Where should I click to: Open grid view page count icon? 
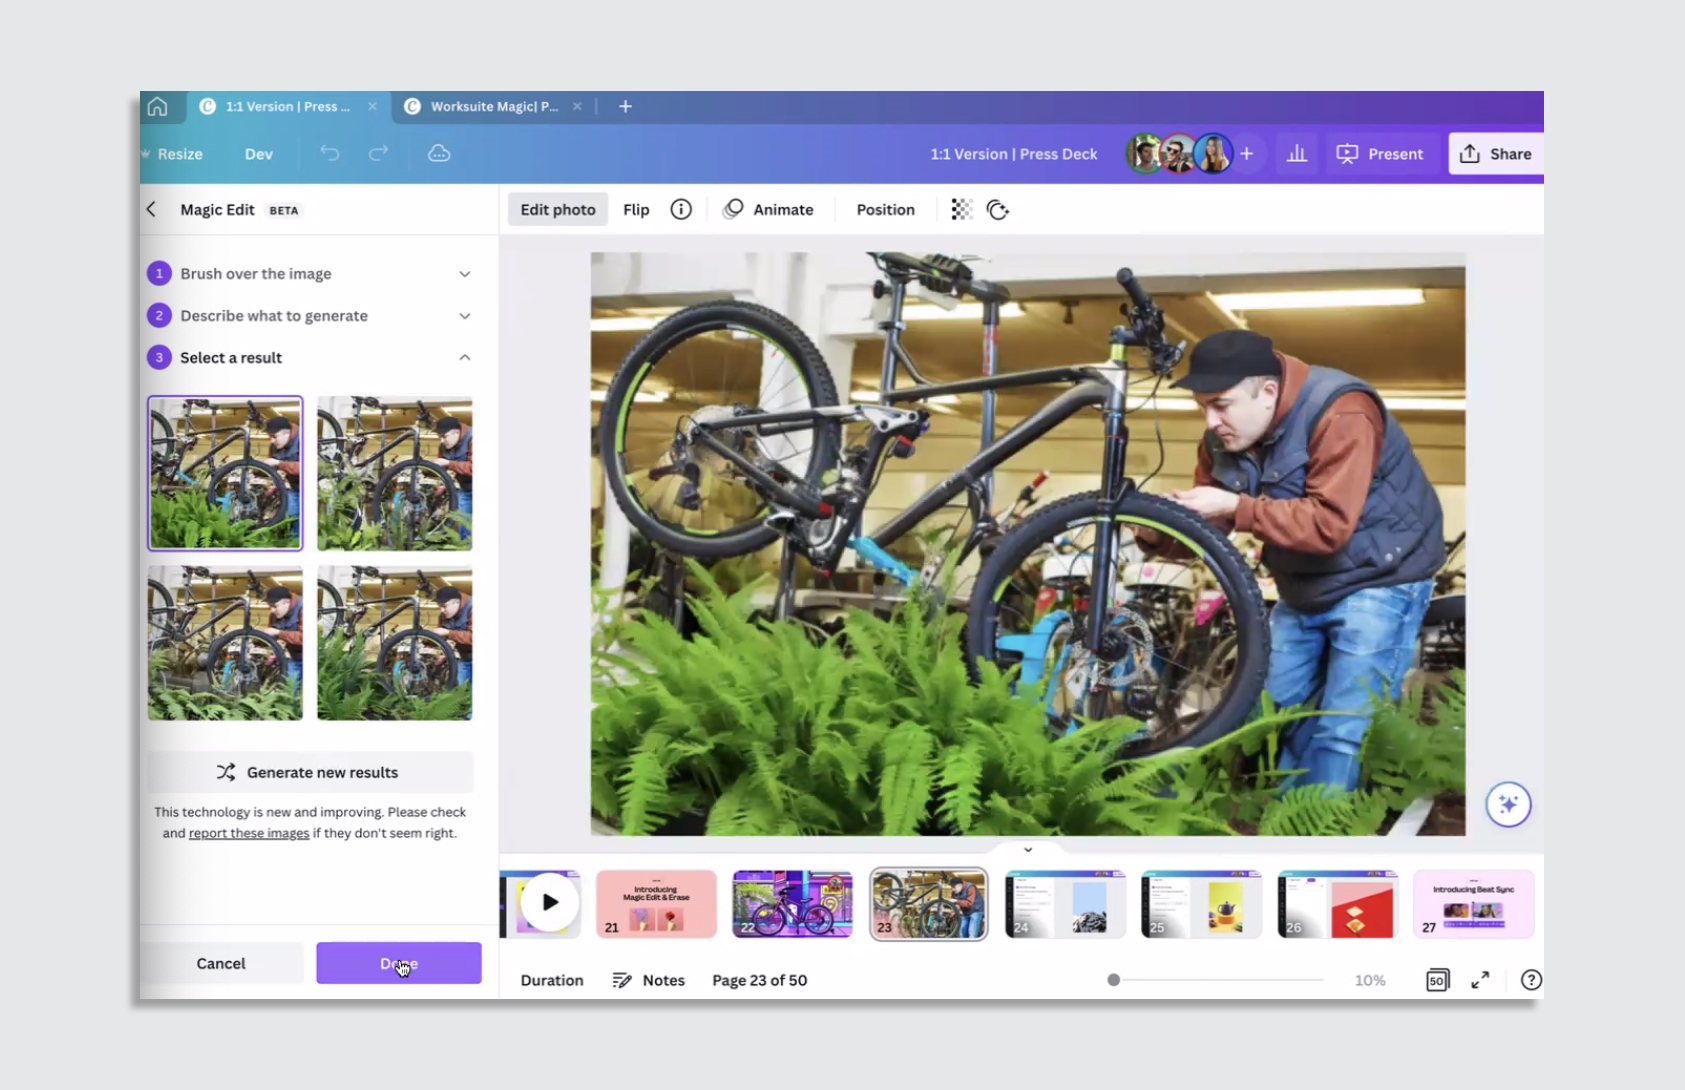pyautogui.click(x=1437, y=980)
